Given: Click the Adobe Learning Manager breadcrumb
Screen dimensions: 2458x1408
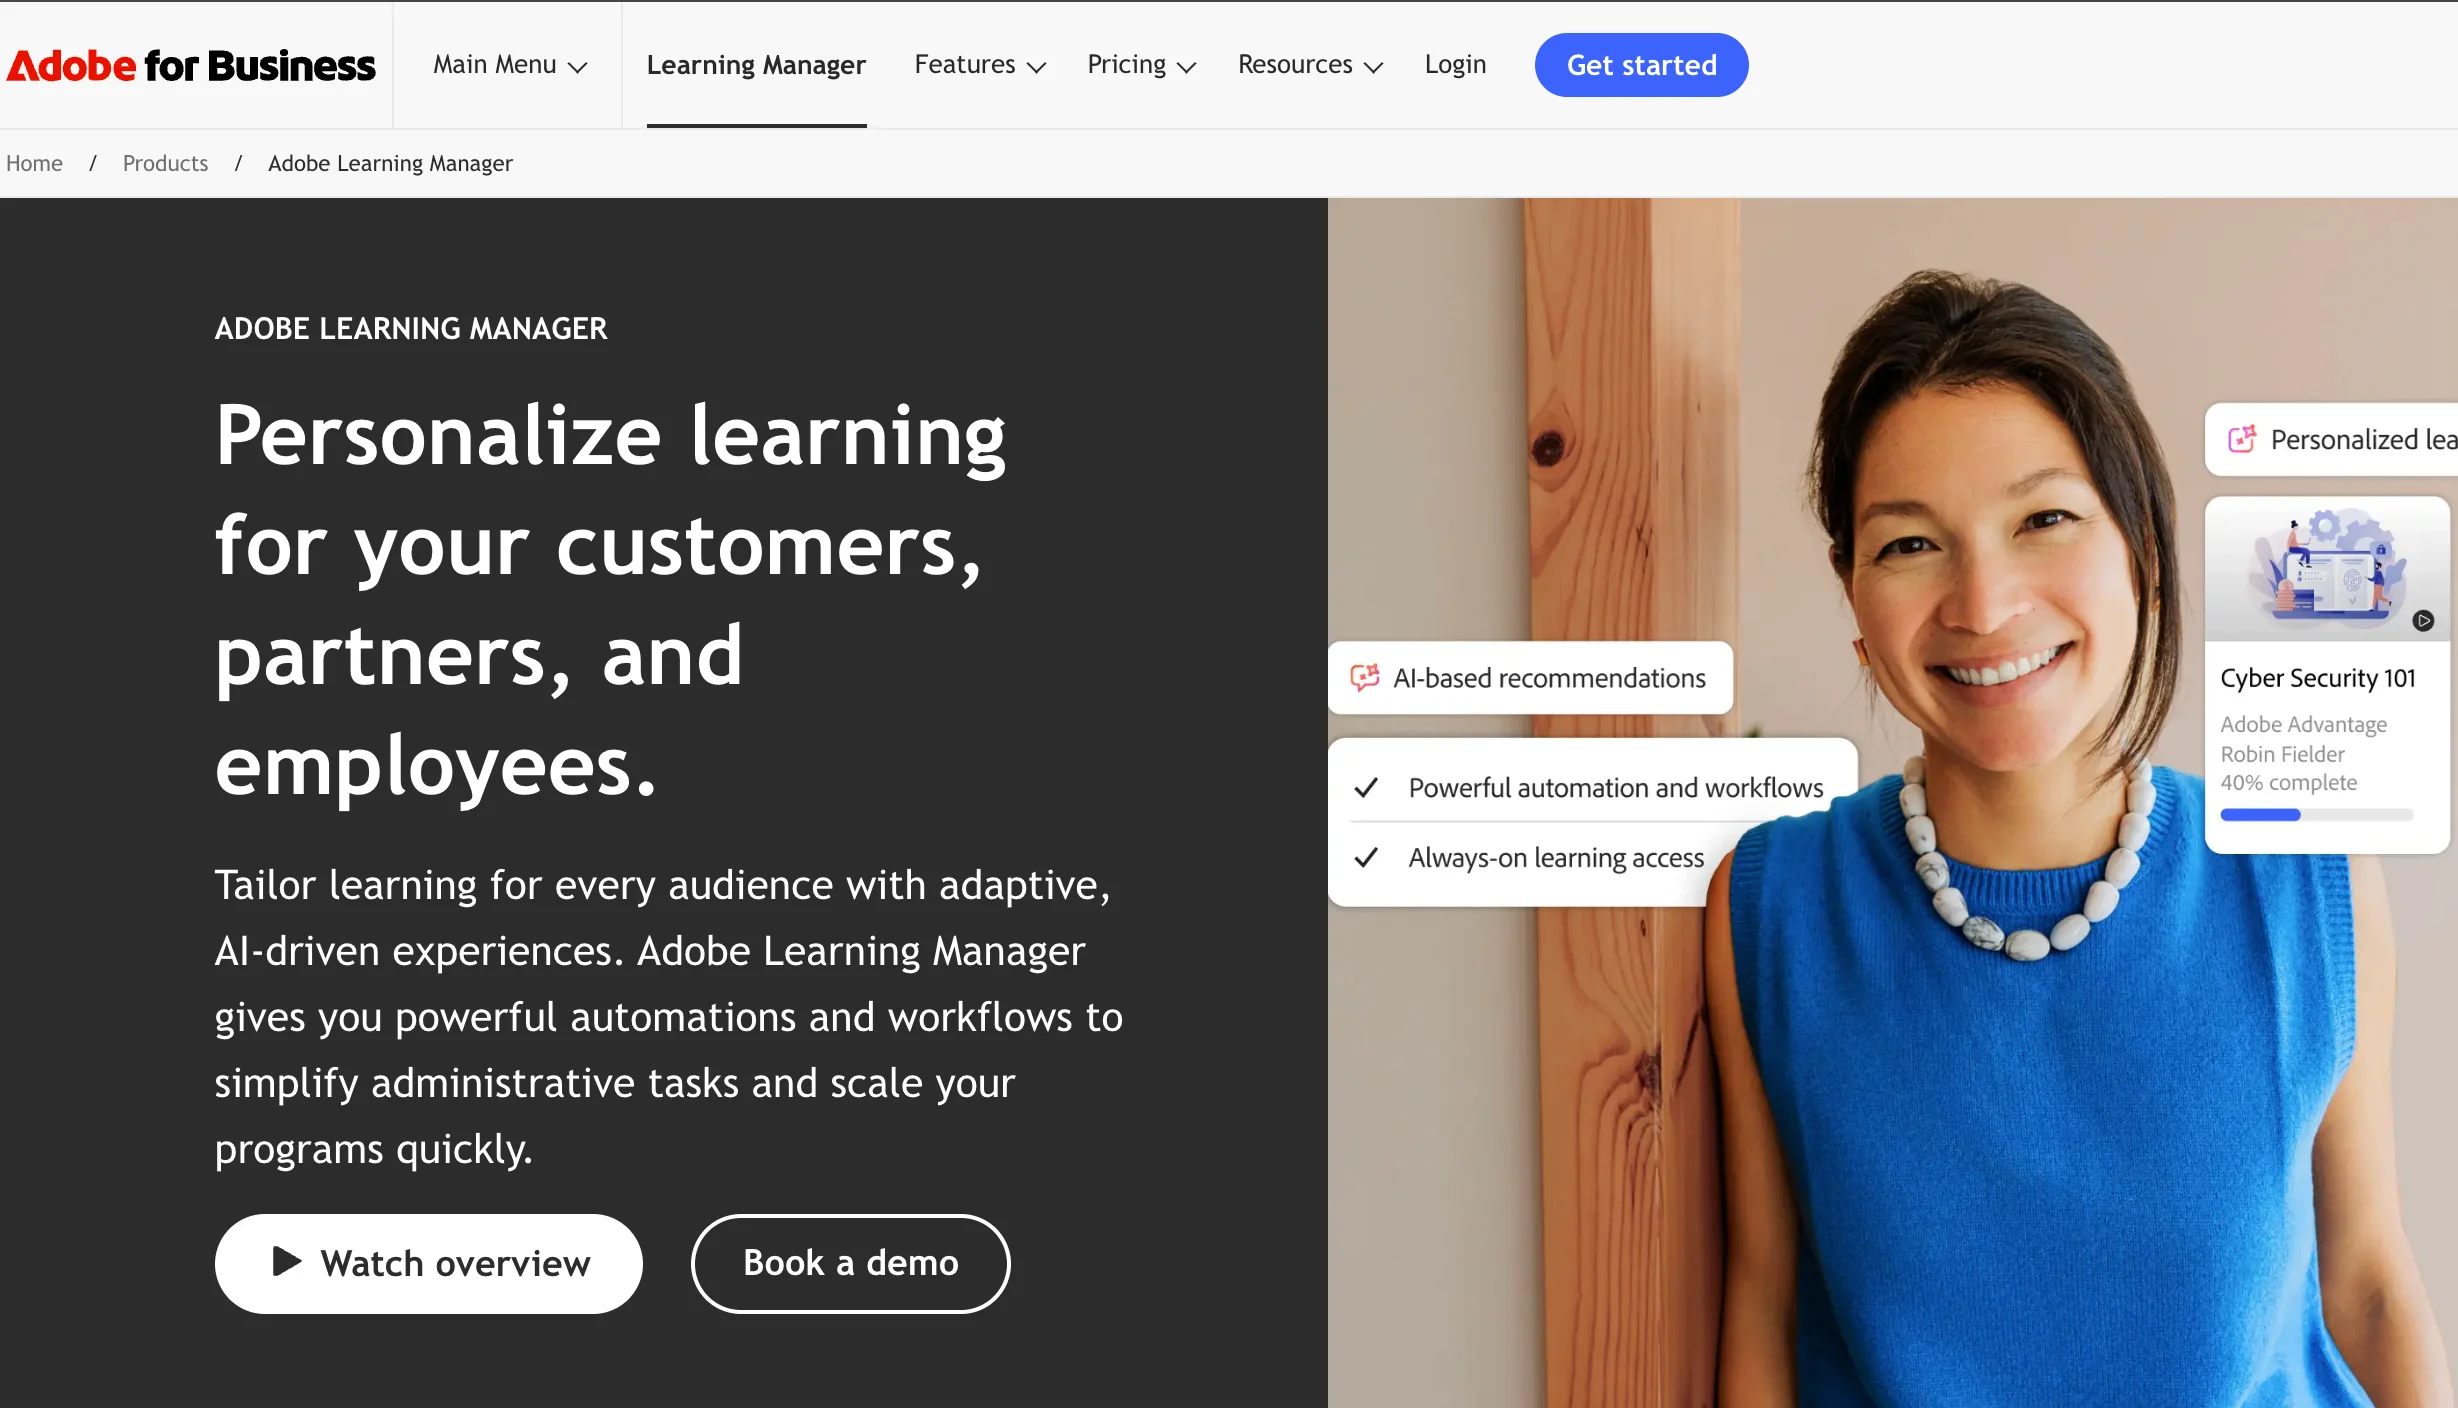Looking at the screenshot, I should click(390, 163).
